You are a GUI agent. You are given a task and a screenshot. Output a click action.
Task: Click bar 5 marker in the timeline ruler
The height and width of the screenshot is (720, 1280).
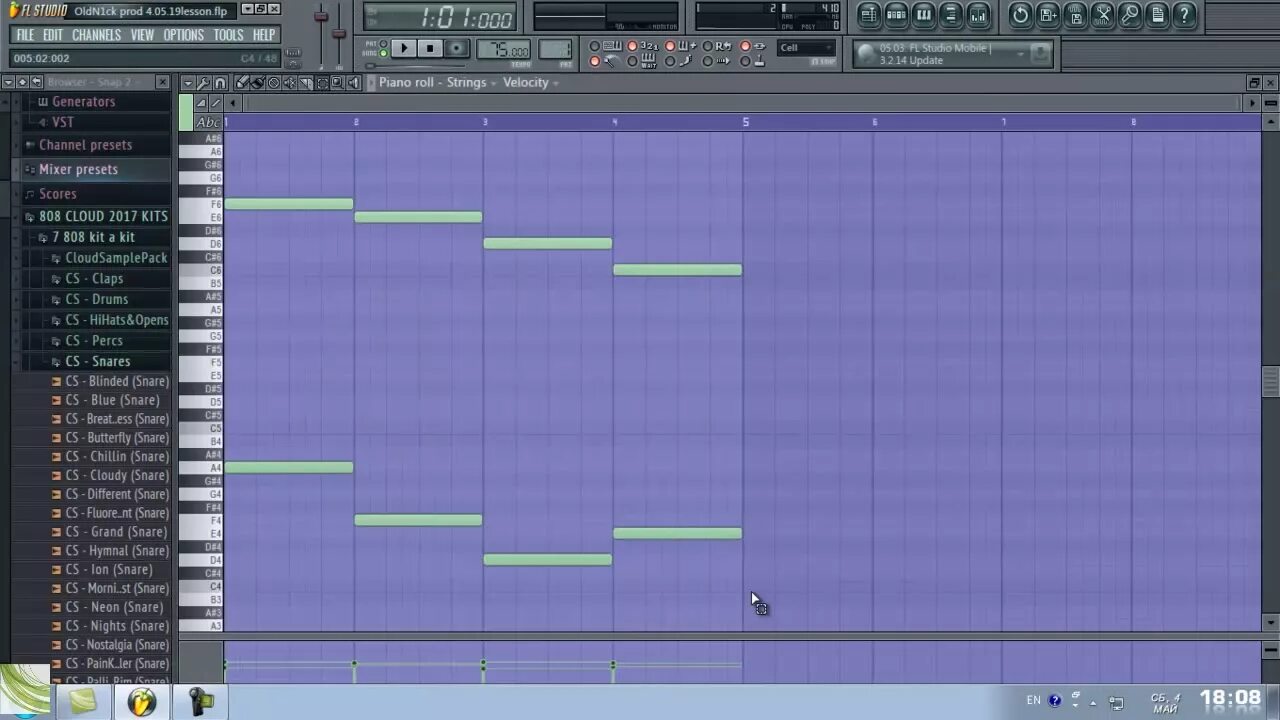745,122
